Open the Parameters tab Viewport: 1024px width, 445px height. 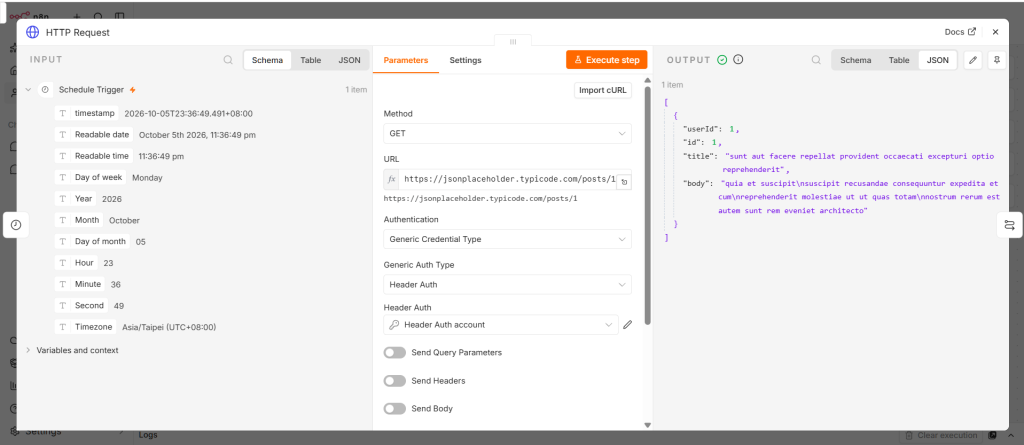(406, 60)
